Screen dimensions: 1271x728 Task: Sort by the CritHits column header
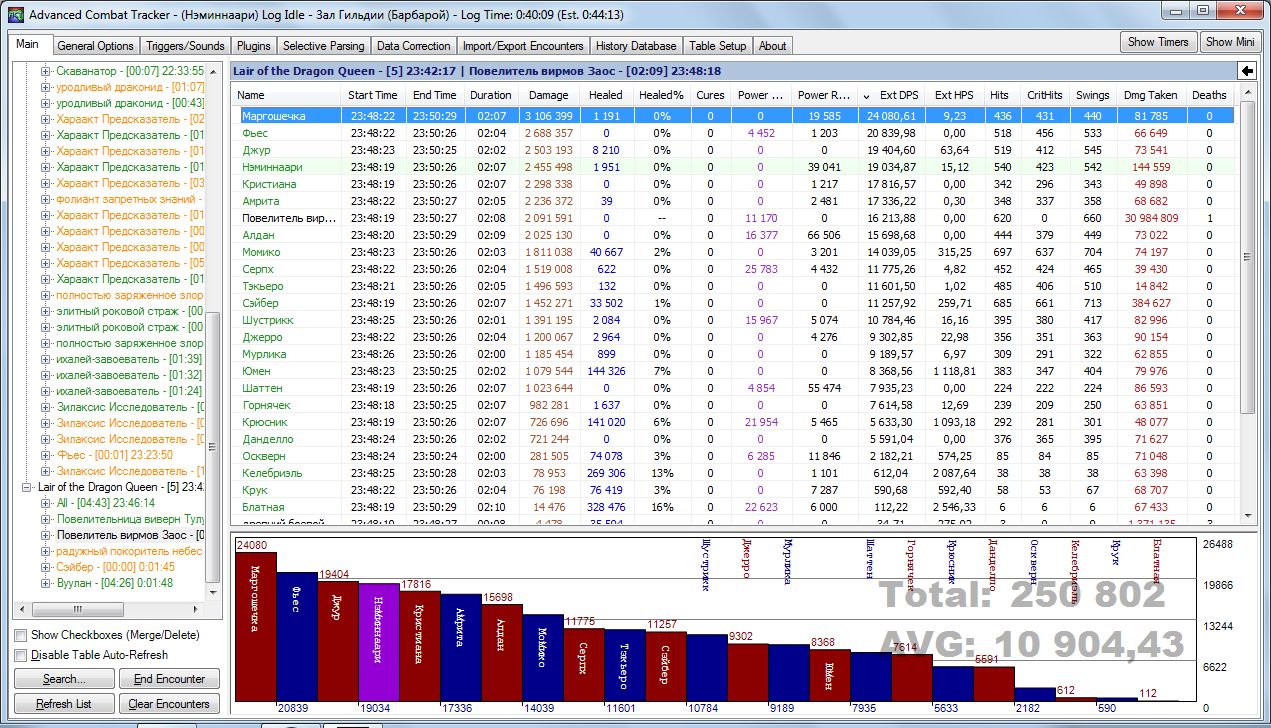[x=1044, y=95]
